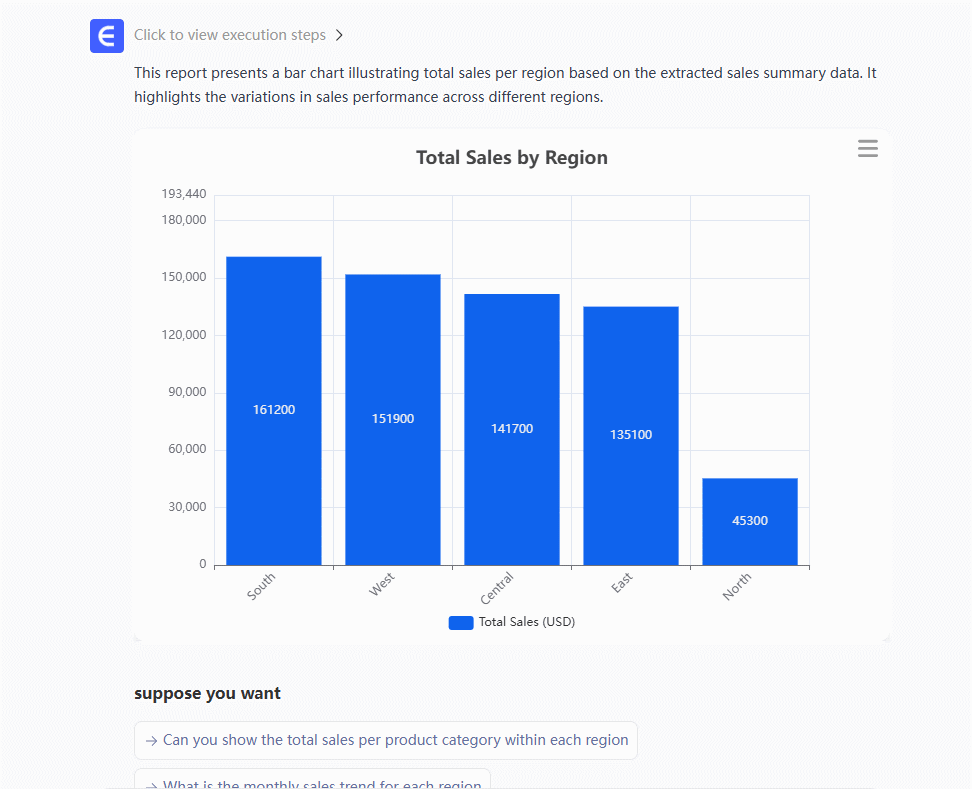This screenshot has width=972, height=789.
Task: Choose the monthly sales trend suggestion
Action: pos(321,781)
